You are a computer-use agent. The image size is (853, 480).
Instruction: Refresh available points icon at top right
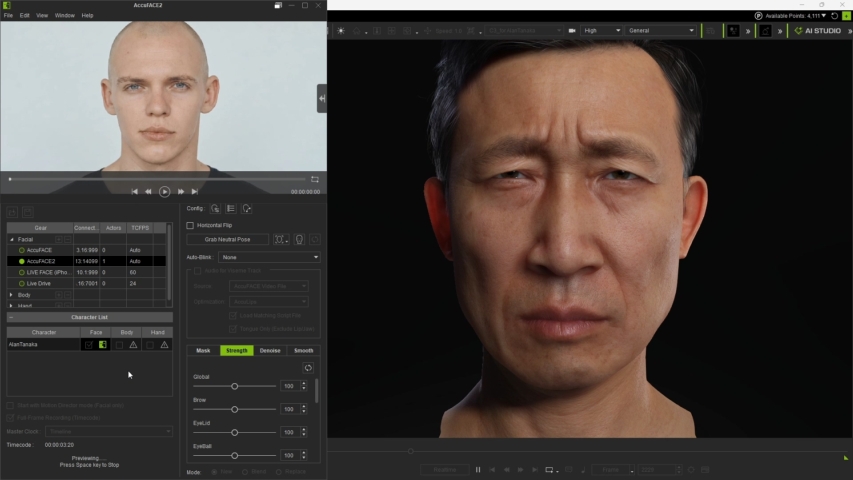coord(835,16)
